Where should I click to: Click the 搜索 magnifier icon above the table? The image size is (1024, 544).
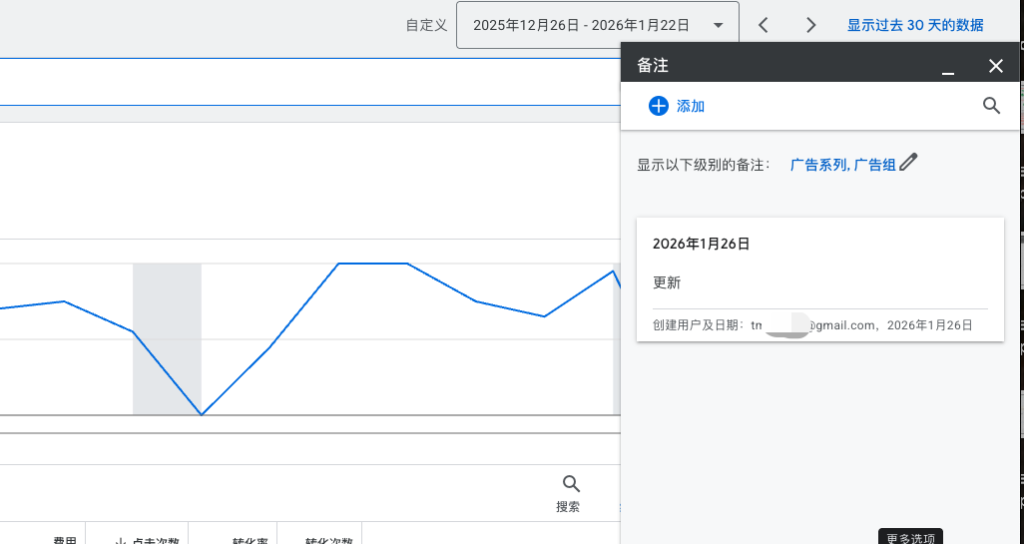(571, 485)
